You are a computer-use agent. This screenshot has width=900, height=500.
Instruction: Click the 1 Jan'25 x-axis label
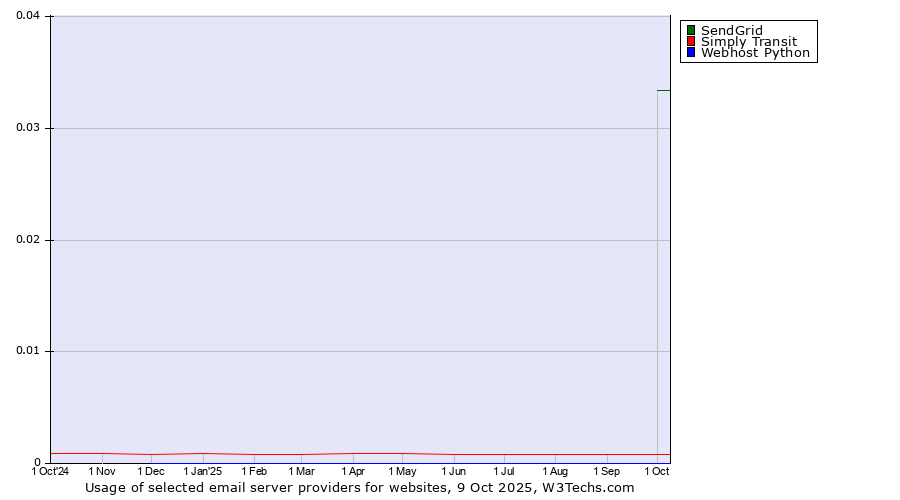(x=203, y=471)
